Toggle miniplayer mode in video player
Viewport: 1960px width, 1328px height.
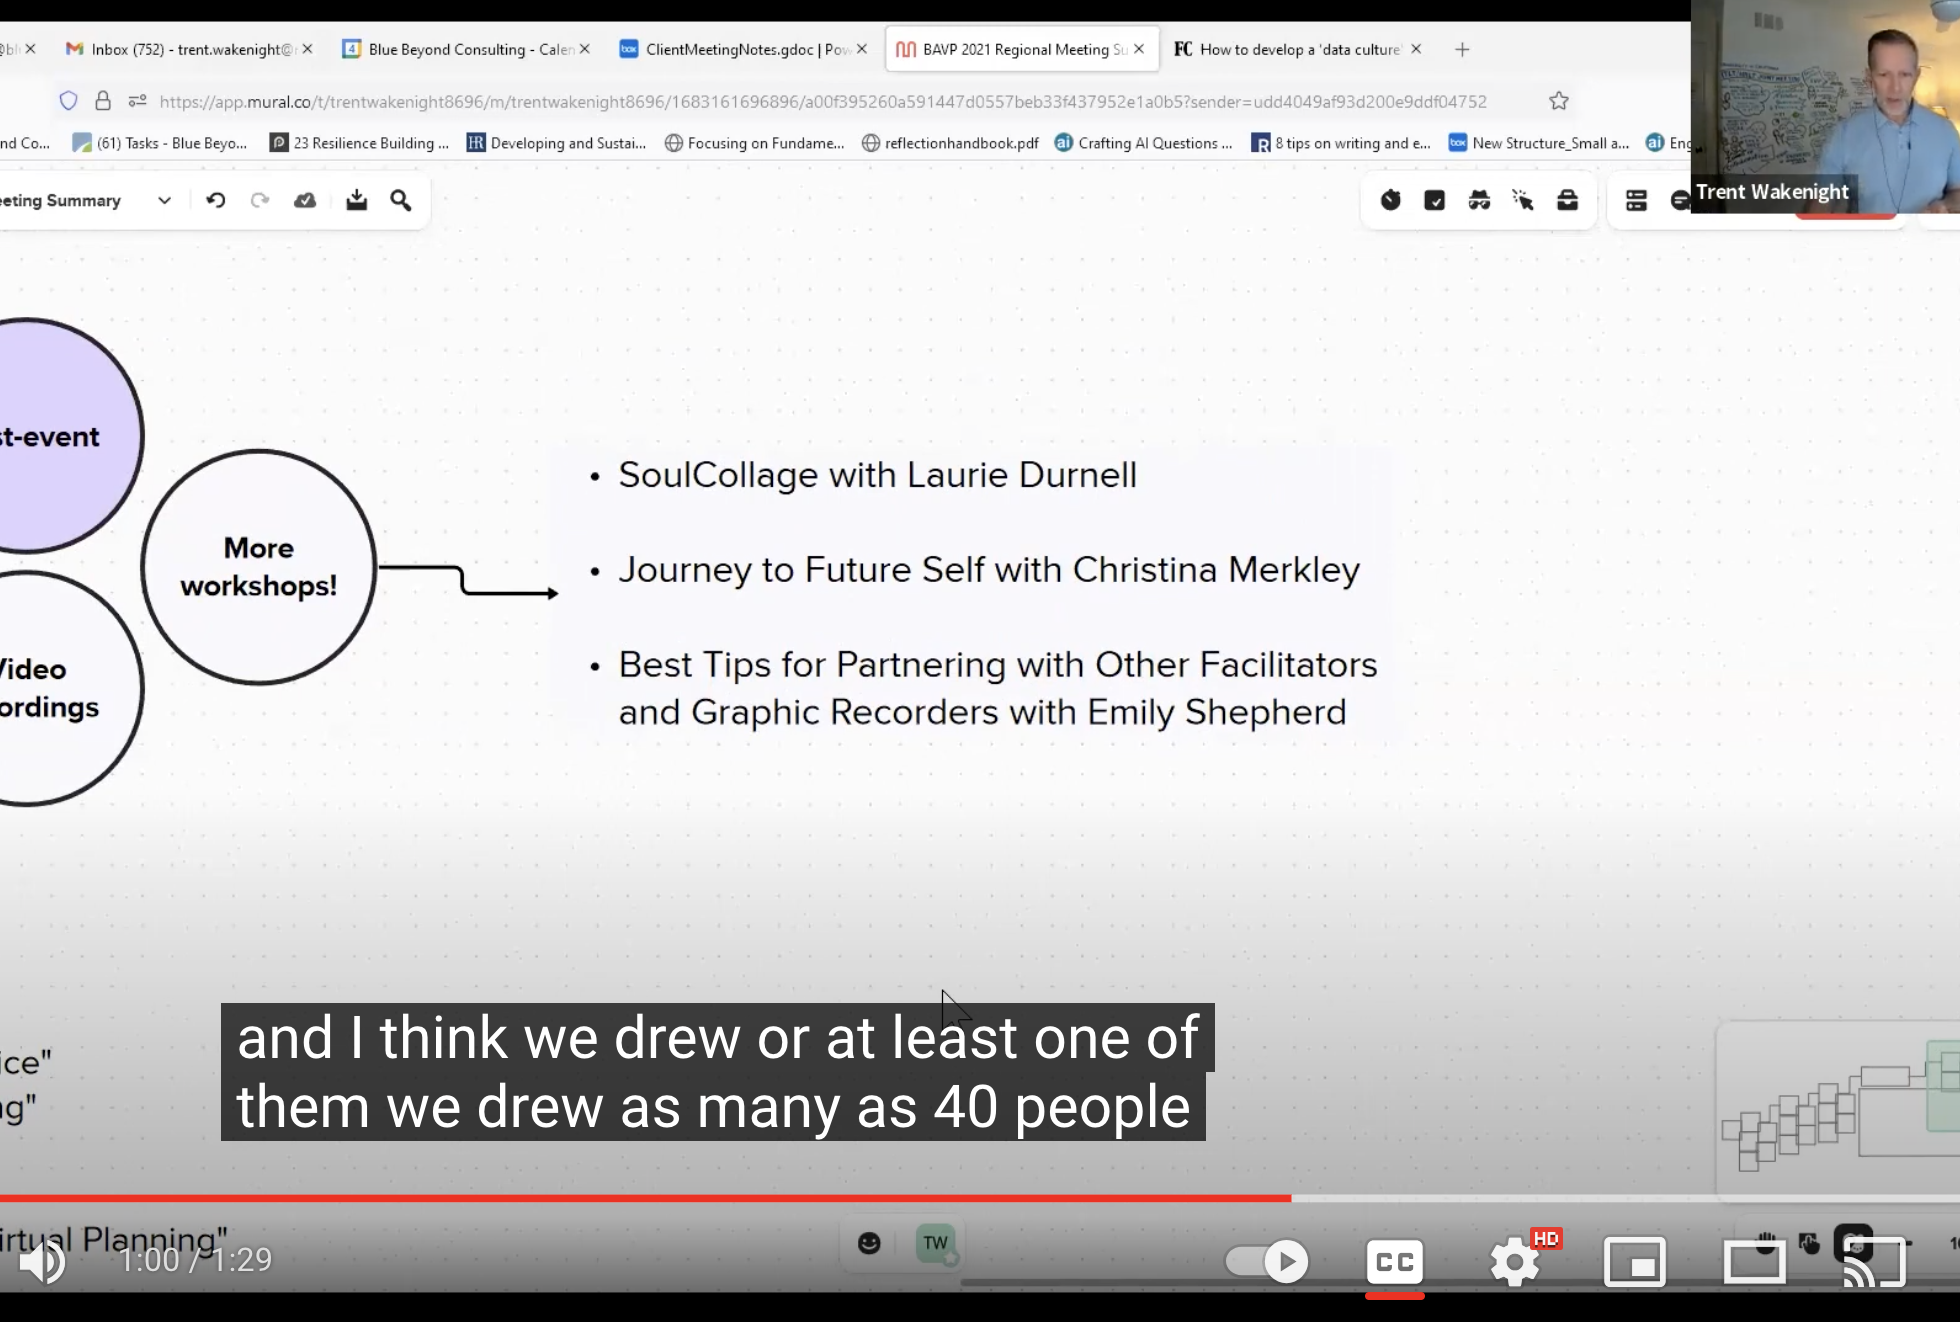click(1634, 1261)
